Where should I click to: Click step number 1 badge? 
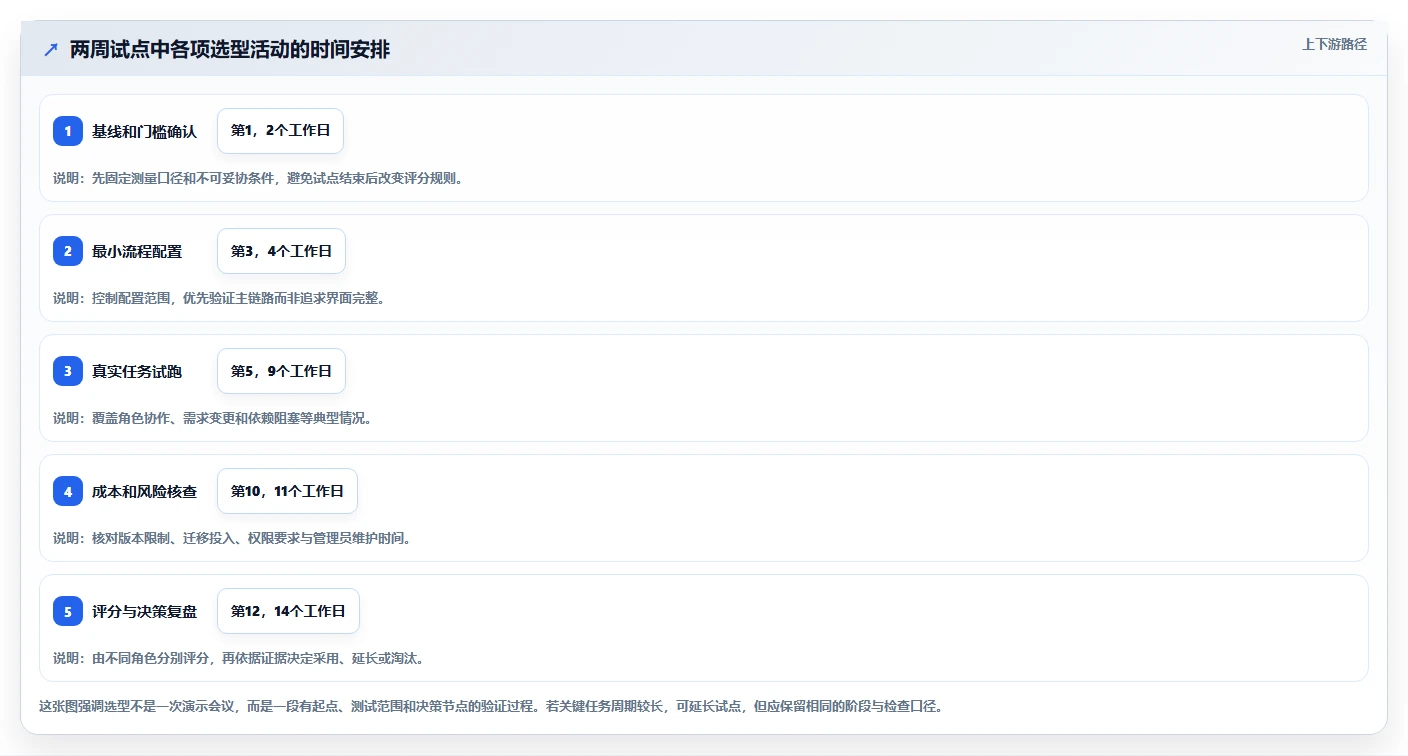pos(68,131)
